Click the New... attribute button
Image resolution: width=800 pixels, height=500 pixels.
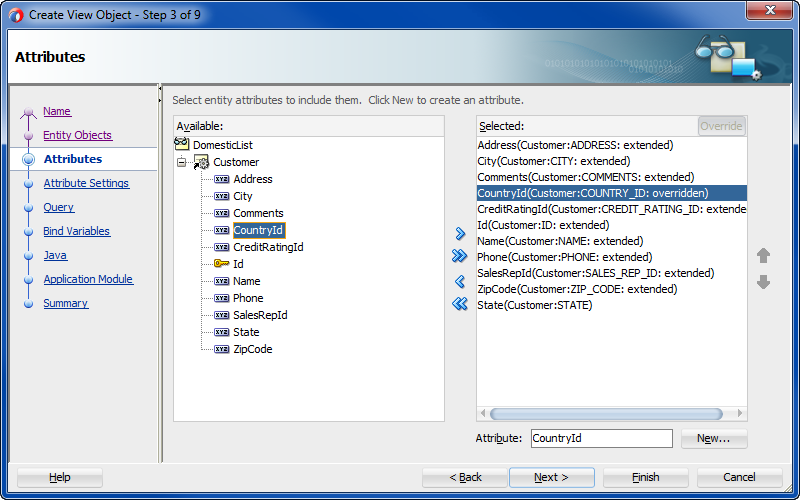click(714, 439)
